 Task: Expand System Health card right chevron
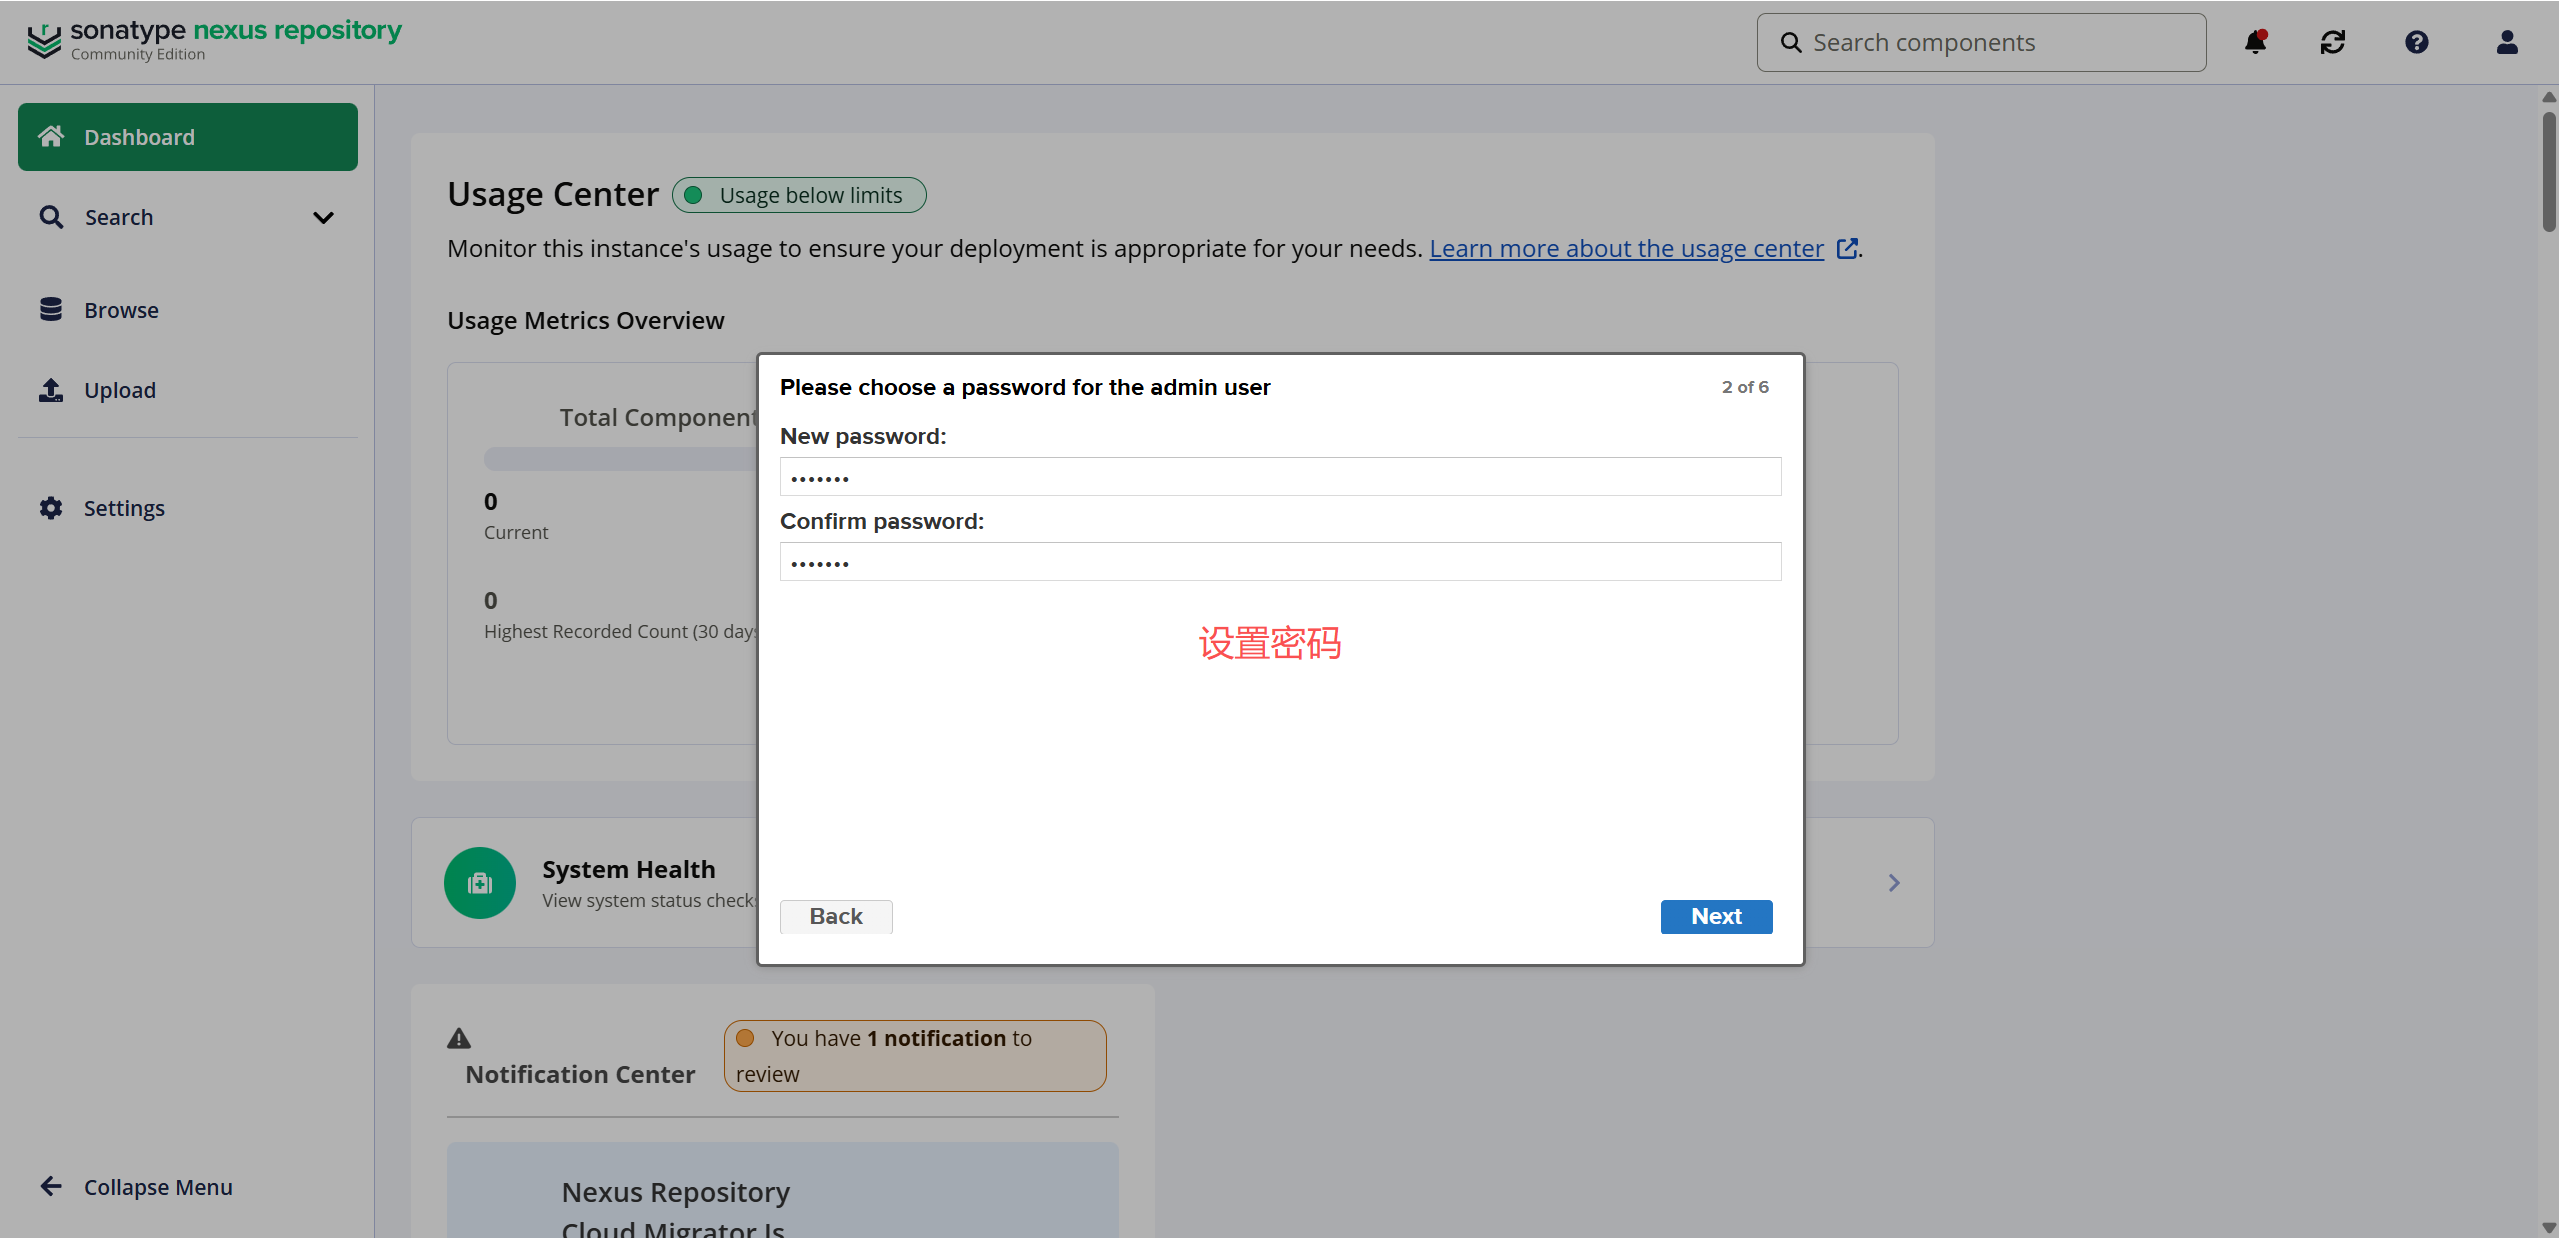point(1894,883)
